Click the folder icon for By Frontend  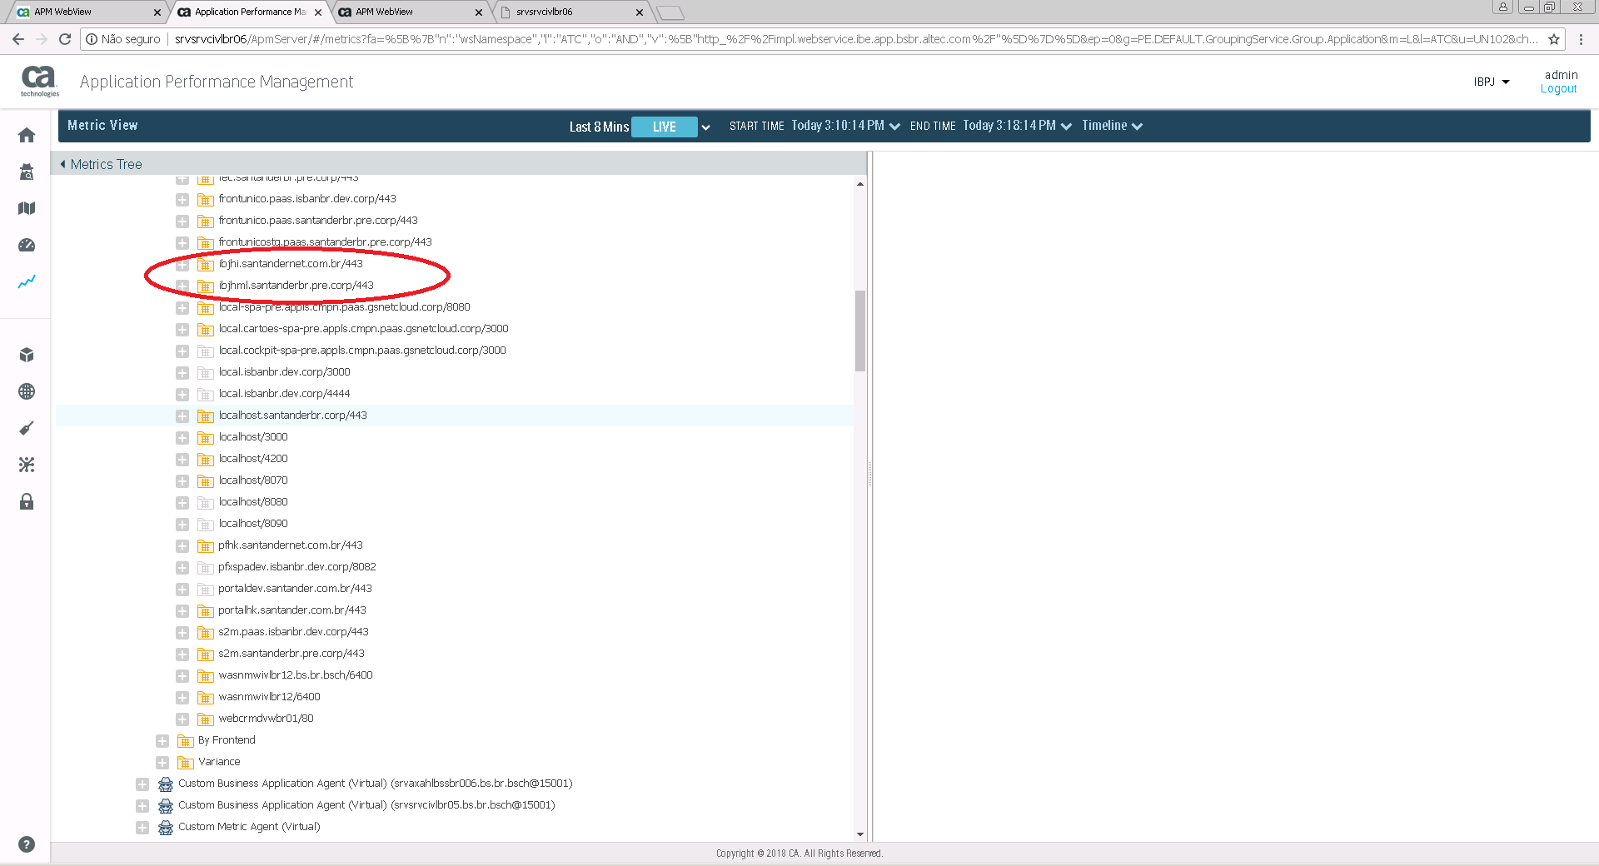point(185,741)
